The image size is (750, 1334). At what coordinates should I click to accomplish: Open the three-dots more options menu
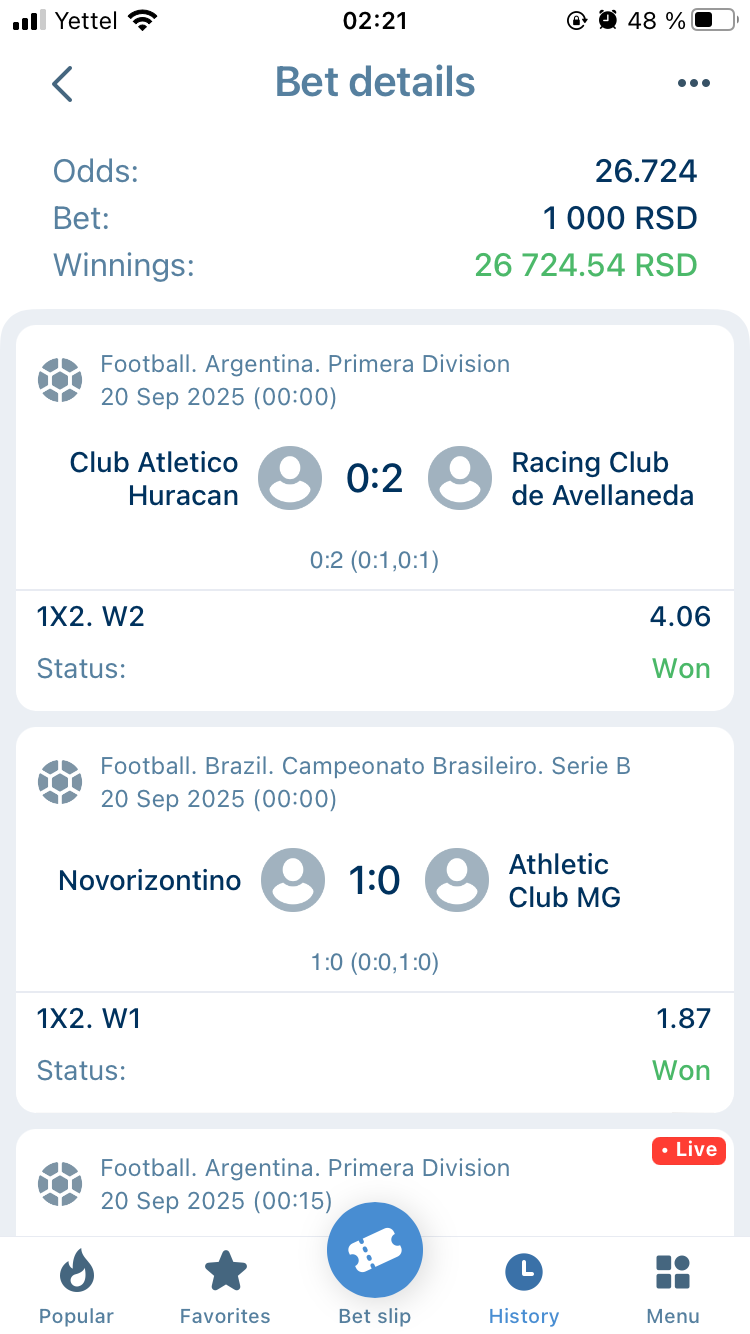(693, 84)
